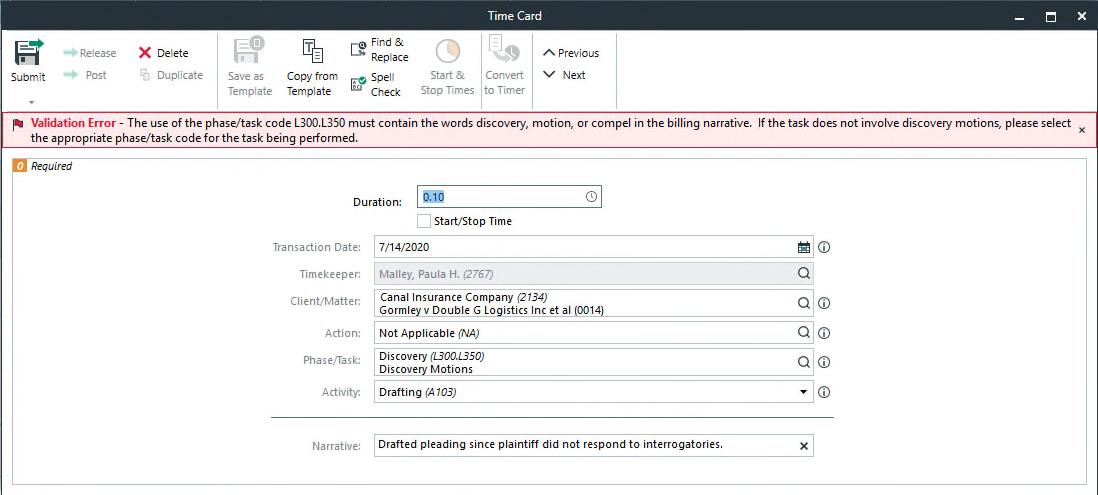Click the Client/Matter search magnifier
Screen dimensions: 1098x495
point(804,303)
